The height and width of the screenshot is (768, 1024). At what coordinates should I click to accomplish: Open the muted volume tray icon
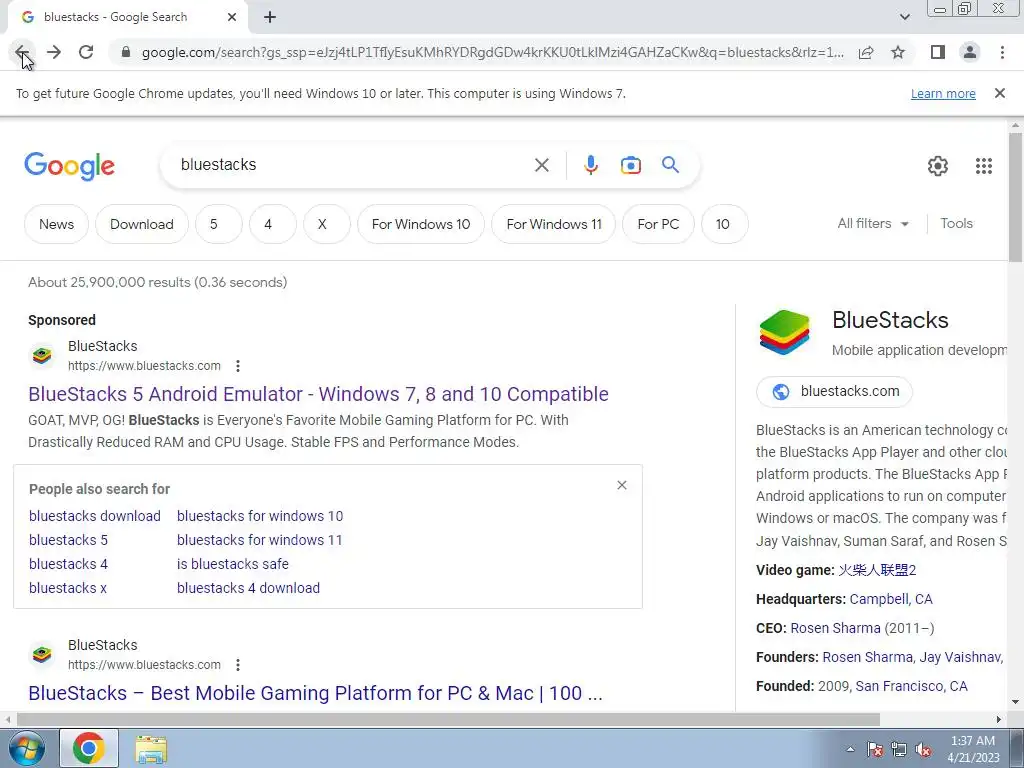click(923, 750)
